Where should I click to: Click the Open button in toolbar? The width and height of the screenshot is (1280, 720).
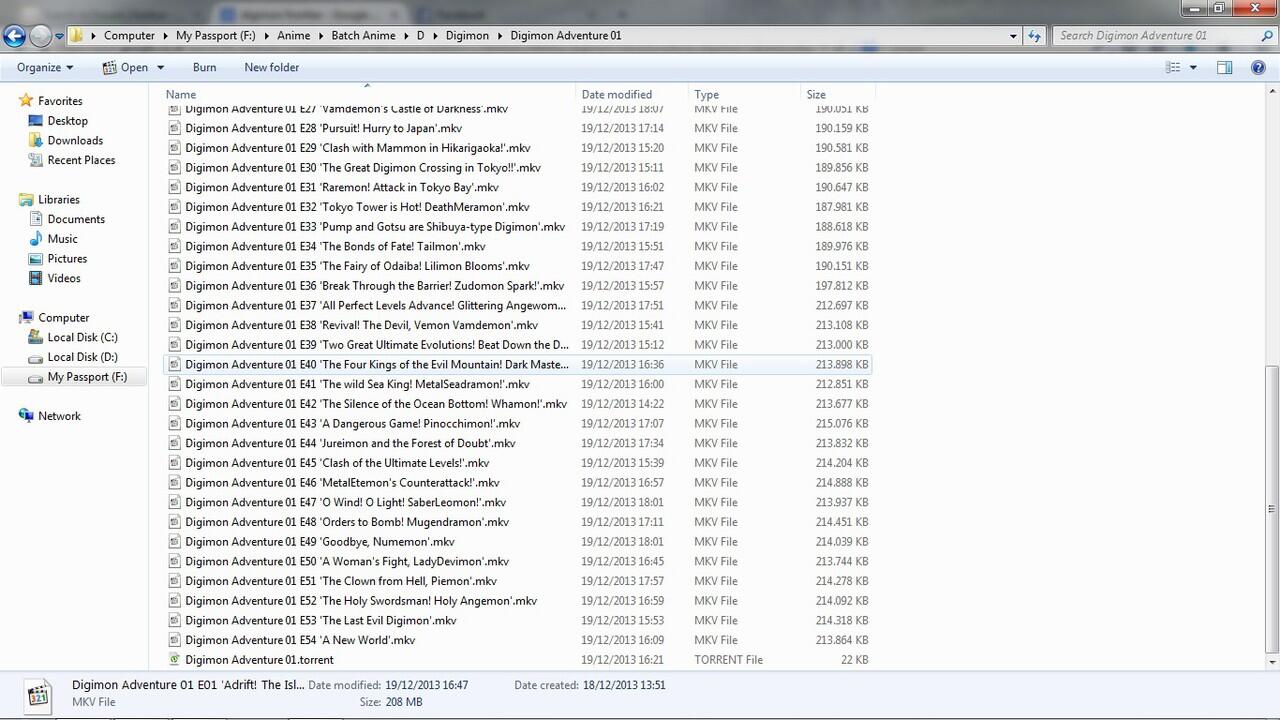pyautogui.click(x=125, y=67)
